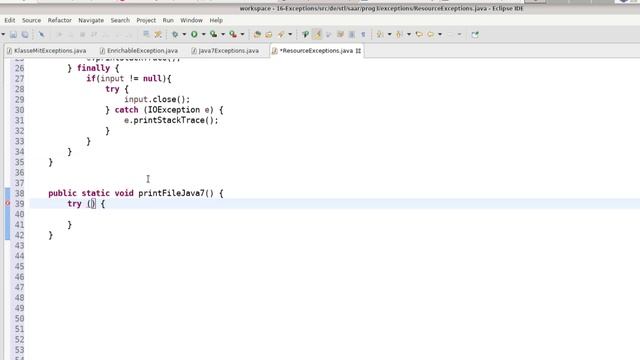Click the 'try' keyword on line 28
The height and width of the screenshot is (360, 640).
click(112, 89)
